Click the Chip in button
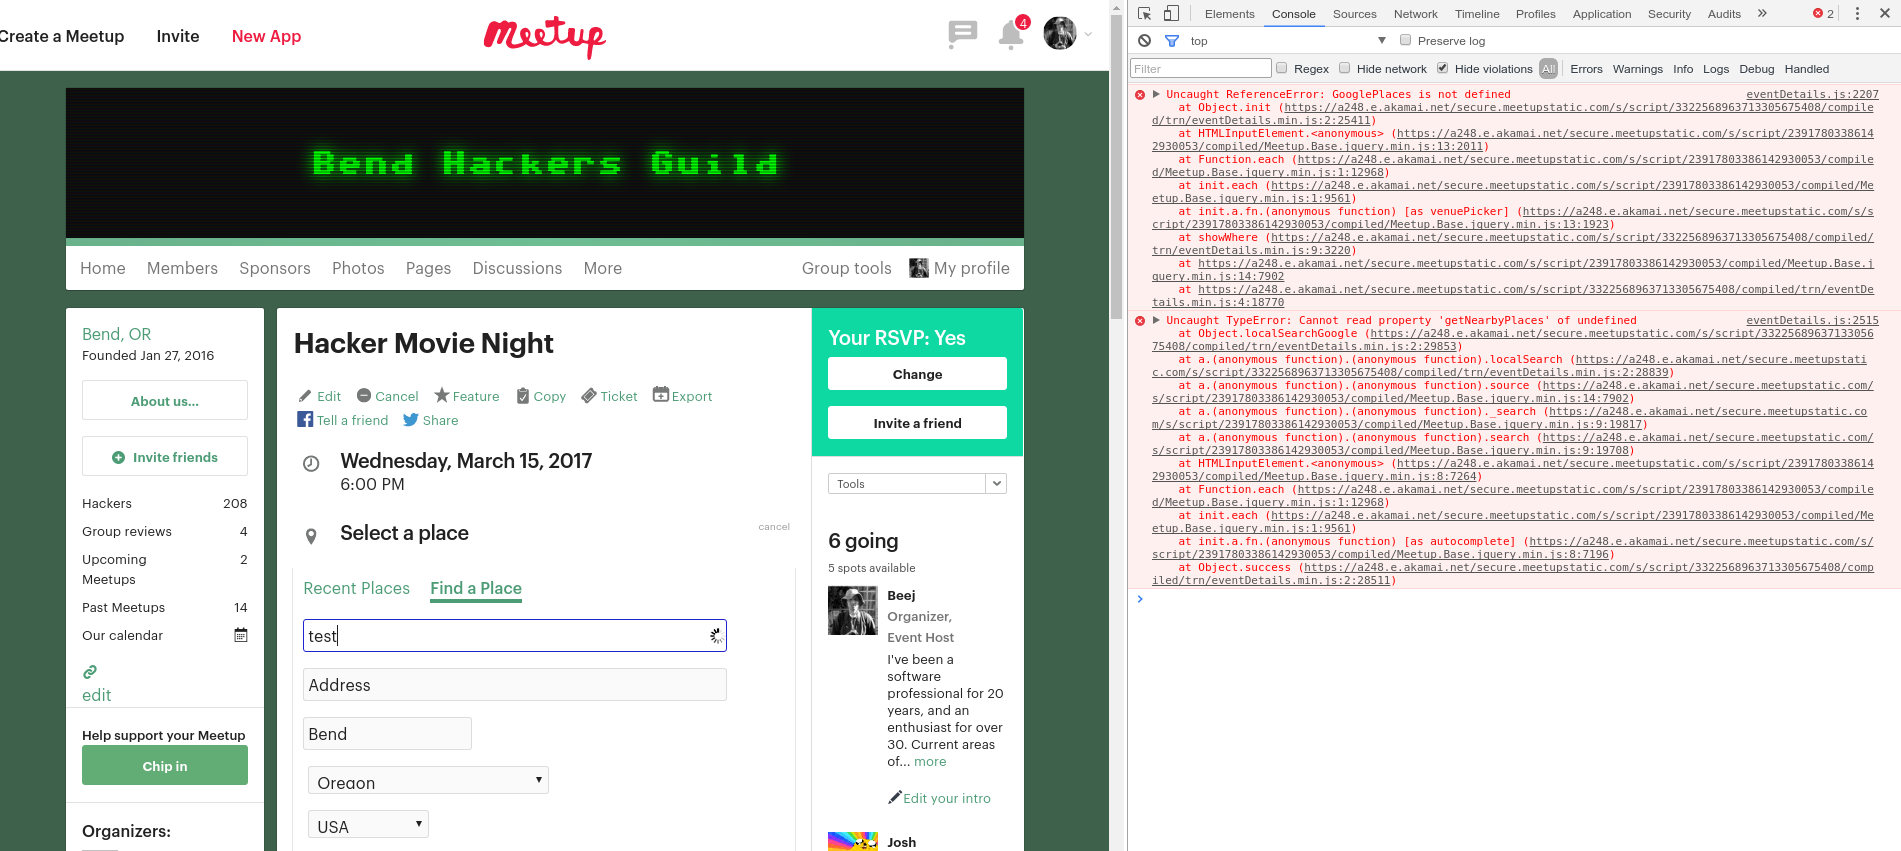Screen dimensions: 1901x851 [165, 766]
